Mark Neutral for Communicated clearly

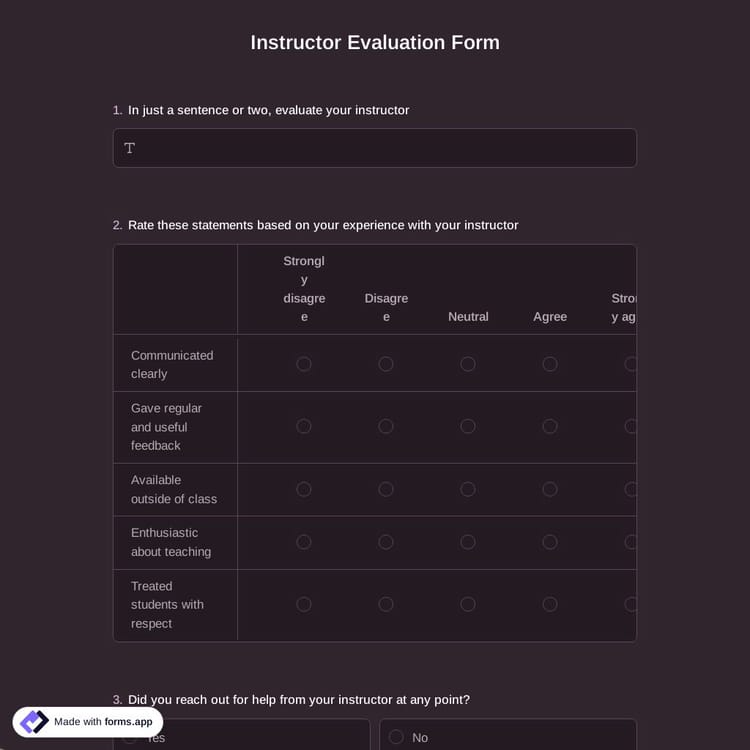(x=468, y=364)
